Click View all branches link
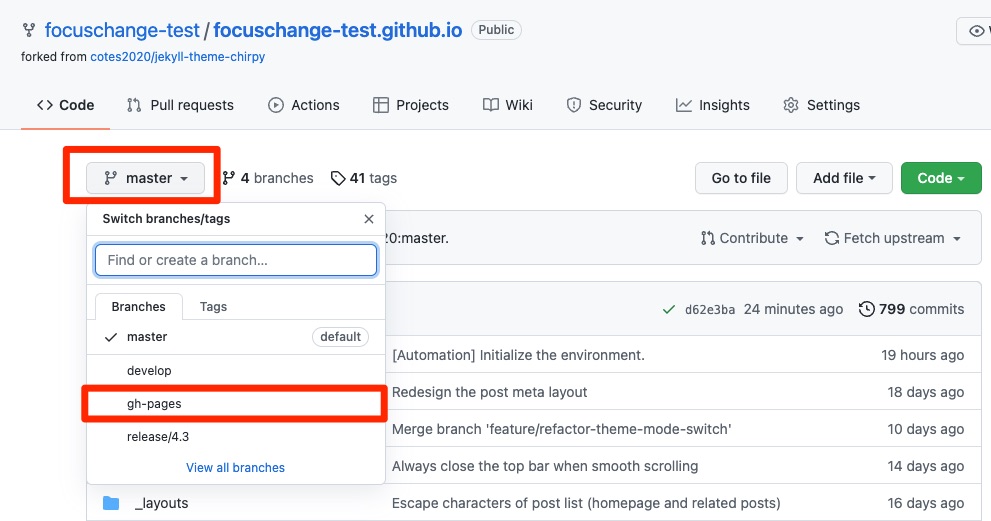991x521 pixels. point(235,467)
